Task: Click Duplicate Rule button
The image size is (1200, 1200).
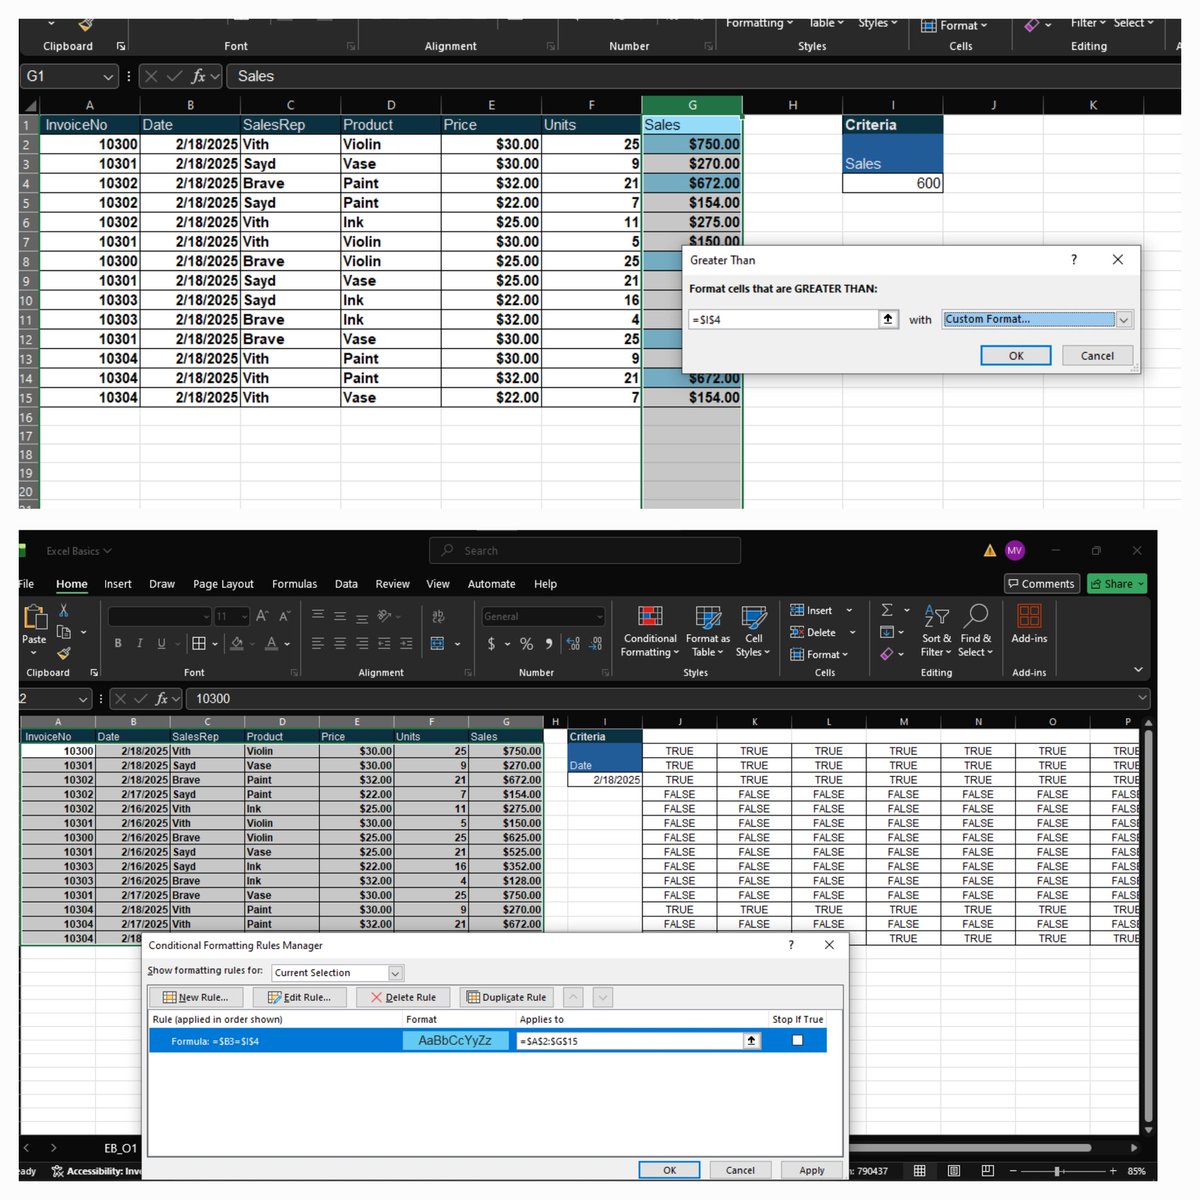Action: 507,997
